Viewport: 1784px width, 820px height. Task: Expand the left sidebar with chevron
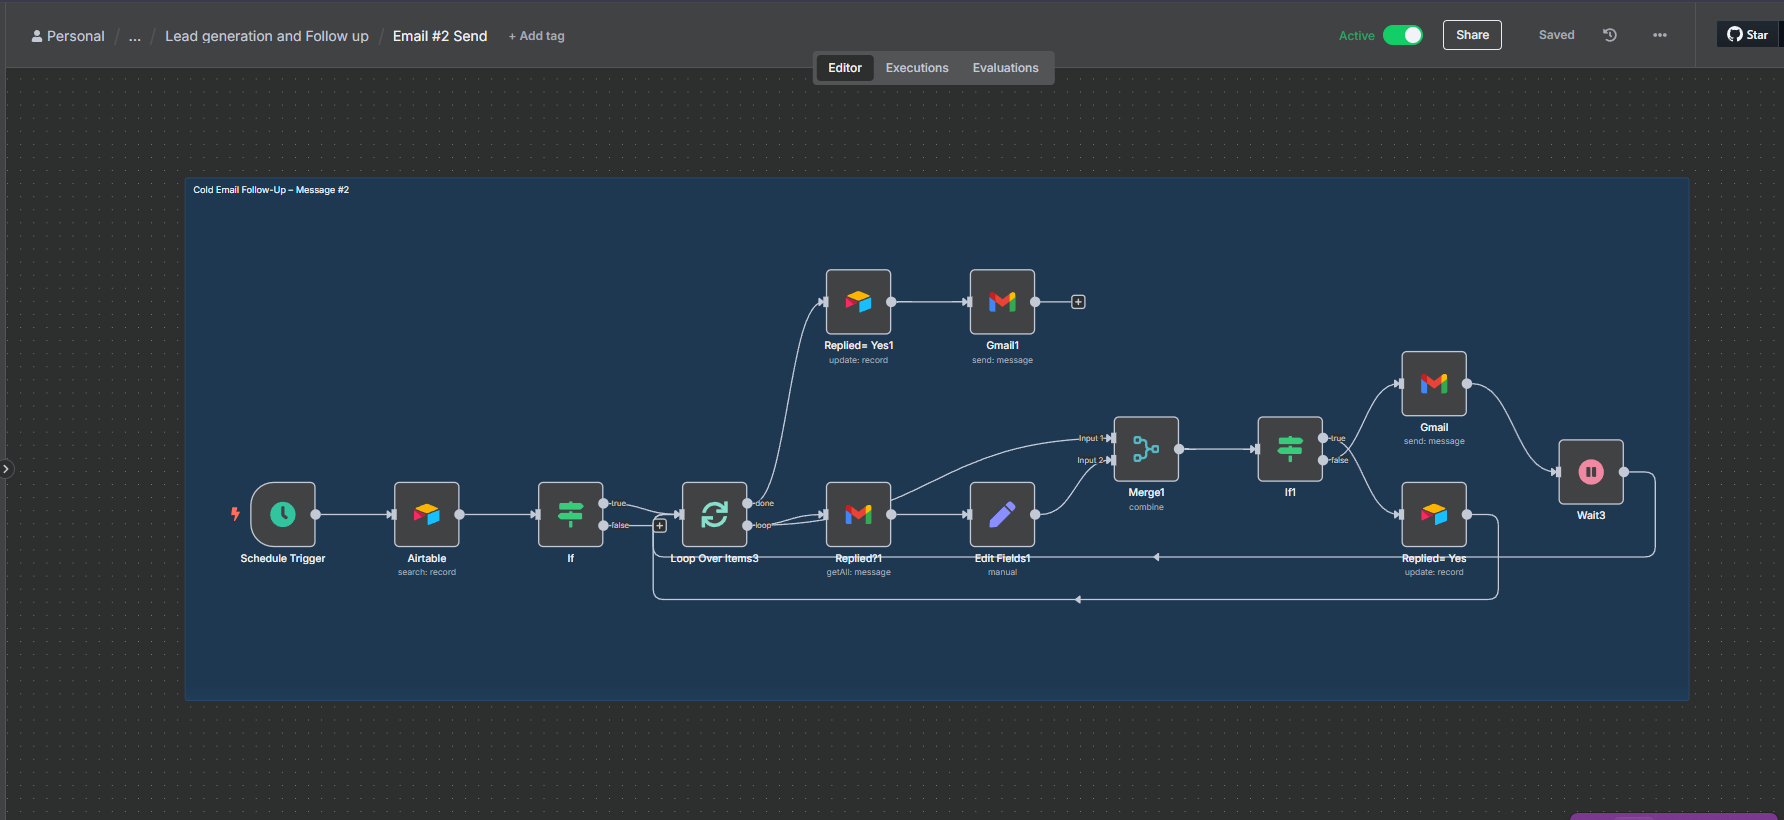tap(6, 468)
